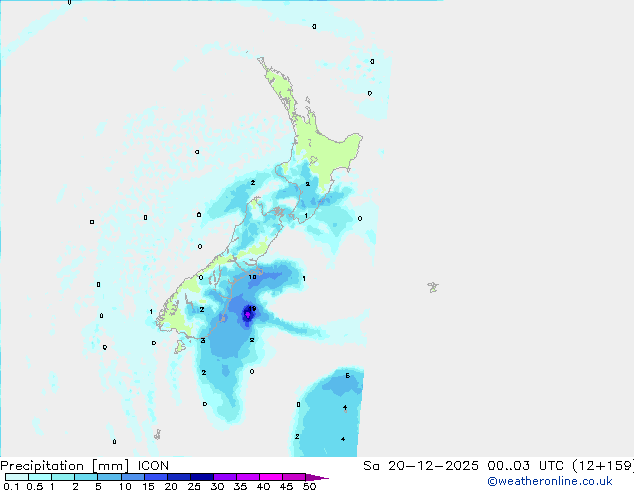The image size is (634, 490).
Task: Click the small Chatham Islands outline
Action: [433, 287]
